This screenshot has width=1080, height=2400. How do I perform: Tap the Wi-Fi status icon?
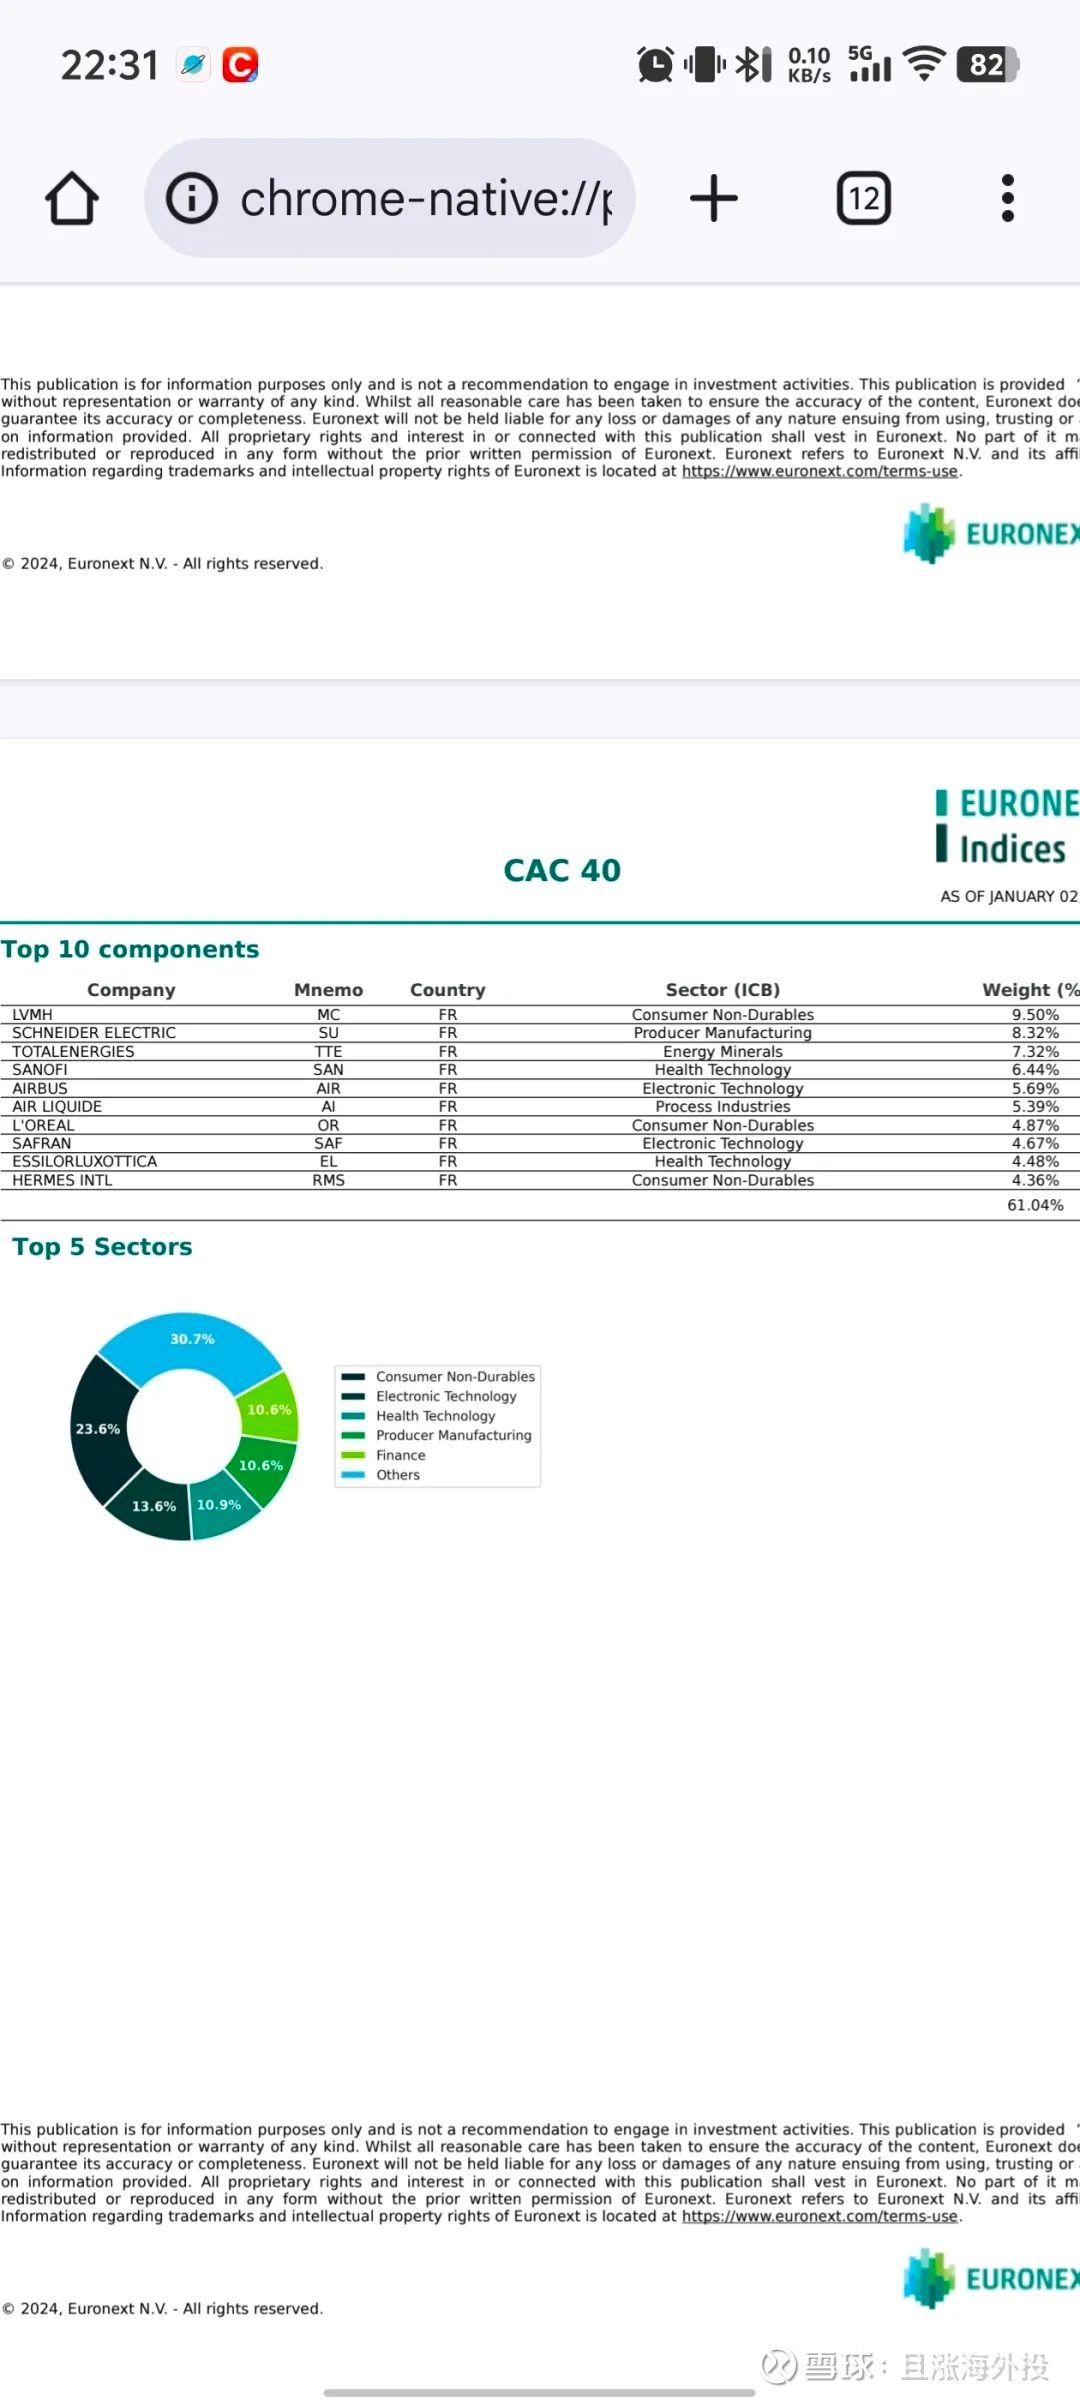[x=924, y=65]
